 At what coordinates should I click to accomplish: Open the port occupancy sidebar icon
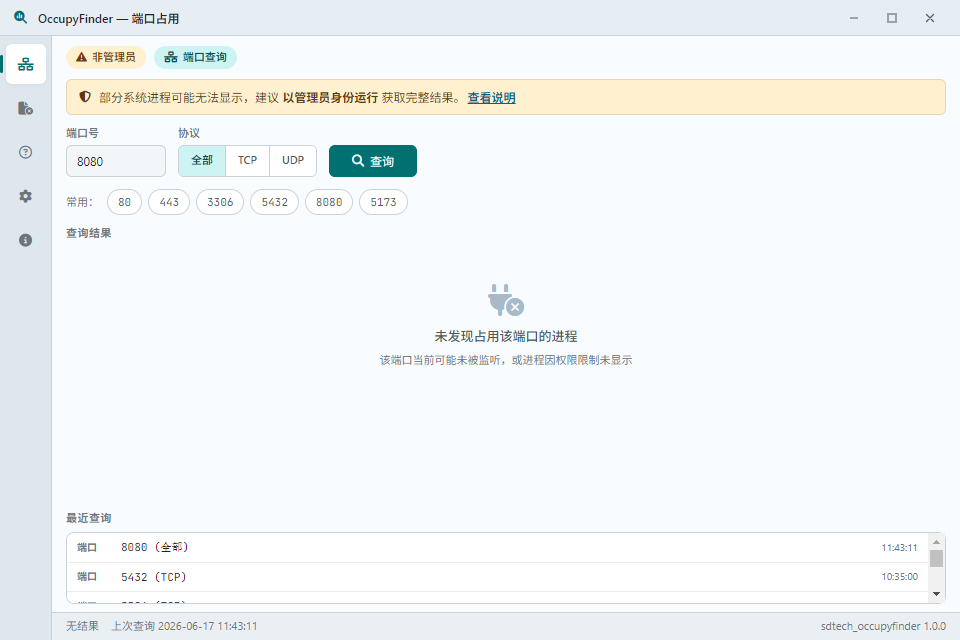(26, 64)
